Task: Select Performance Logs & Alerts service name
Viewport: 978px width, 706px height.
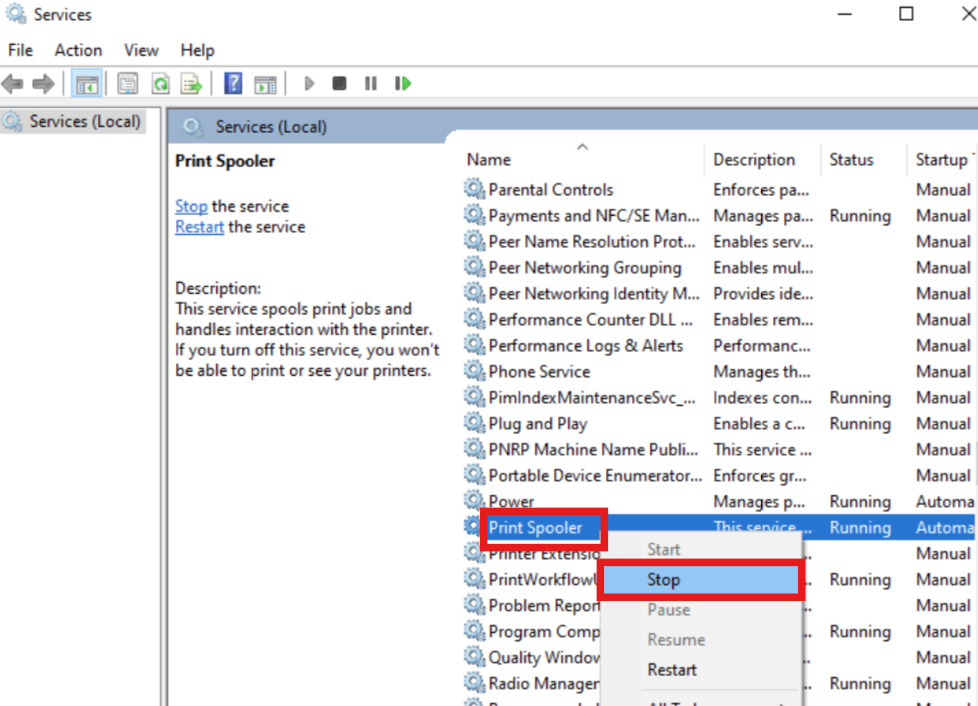Action: [586, 346]
